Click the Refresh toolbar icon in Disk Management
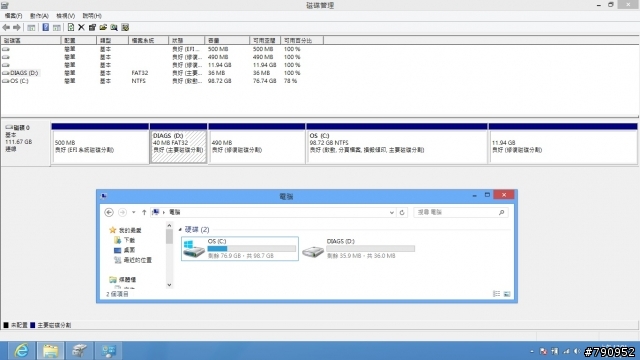The height and width of the screenshot is (360, 640). coord(71,27)
